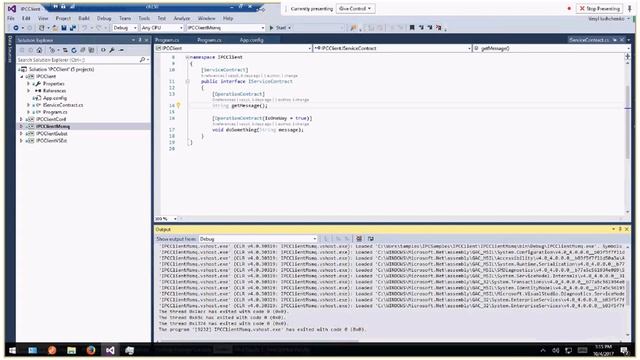This screenshot has width=640, height=360.
Task: Go to the previous bookmark
Action: 421,28
